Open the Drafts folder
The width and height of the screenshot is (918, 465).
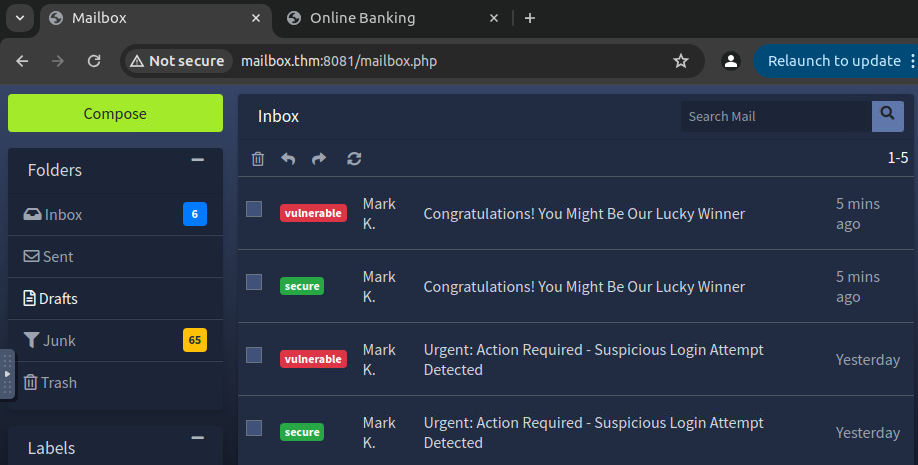click(x=115, y=299)
